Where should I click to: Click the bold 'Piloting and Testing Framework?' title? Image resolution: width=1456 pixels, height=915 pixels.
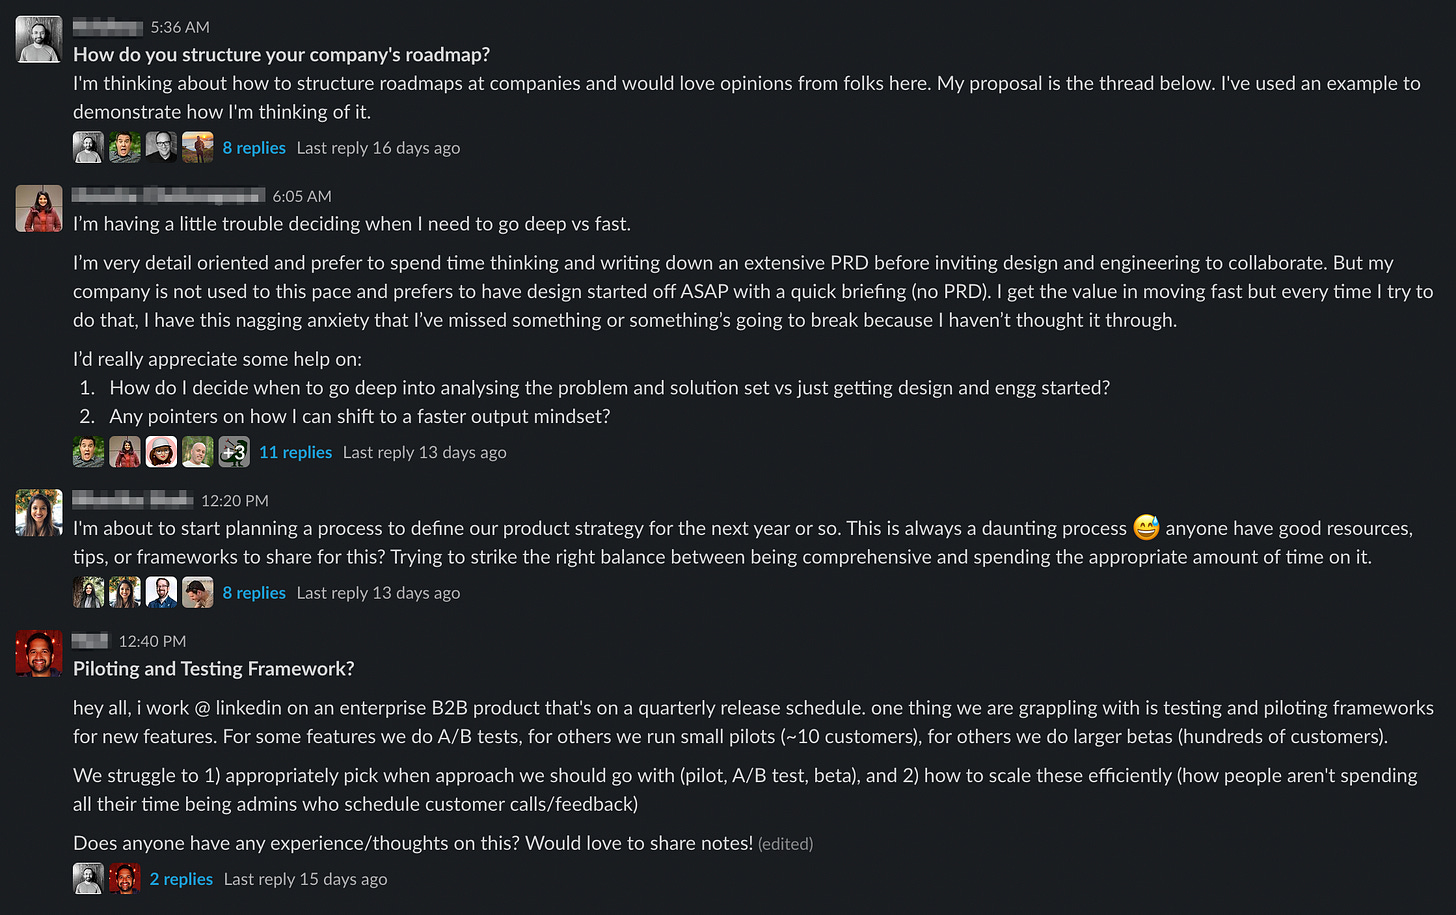(213, 668)
